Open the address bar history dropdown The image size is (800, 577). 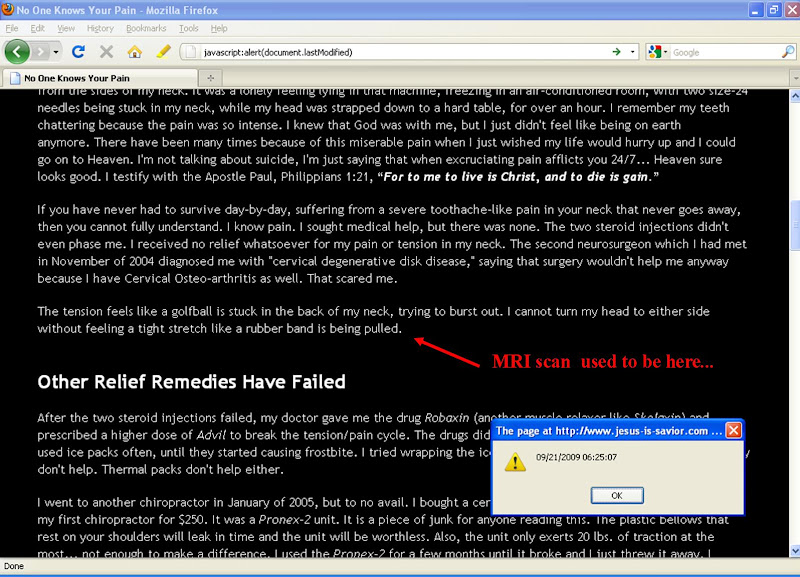point(633,52)
